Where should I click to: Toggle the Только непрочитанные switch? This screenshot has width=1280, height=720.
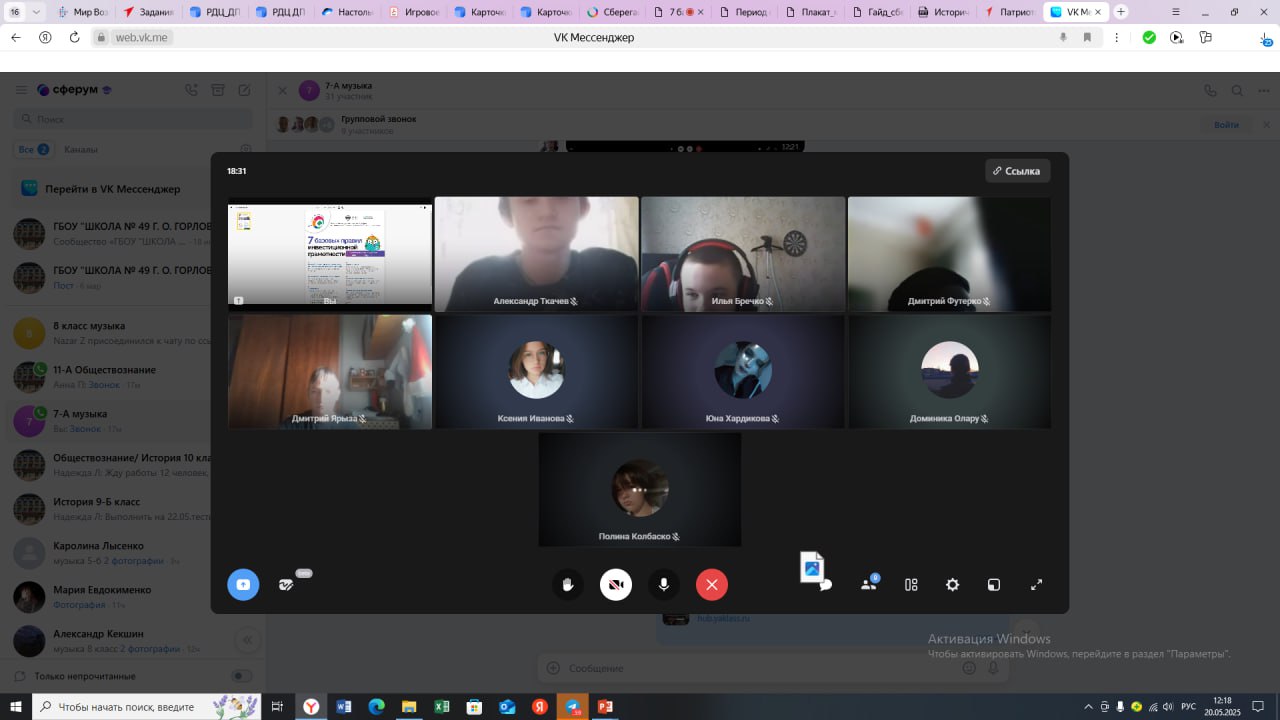[242, 676]
